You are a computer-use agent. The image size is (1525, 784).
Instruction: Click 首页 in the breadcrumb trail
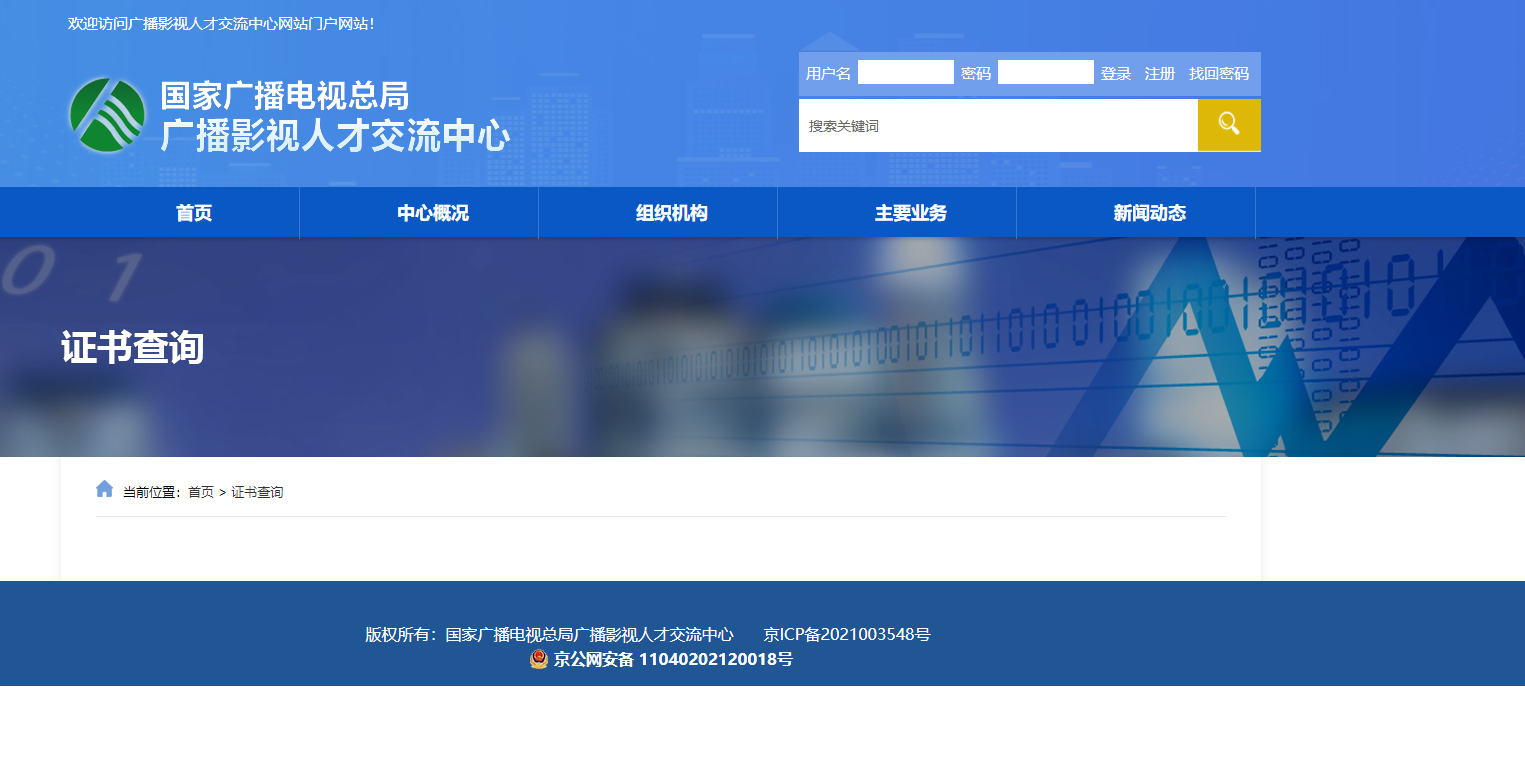[201, 493]
